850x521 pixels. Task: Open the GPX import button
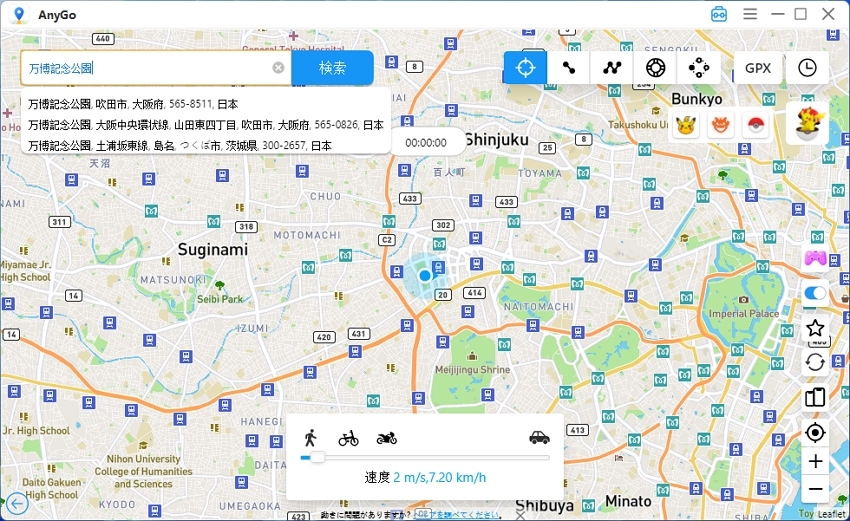[x=758, y=68]
